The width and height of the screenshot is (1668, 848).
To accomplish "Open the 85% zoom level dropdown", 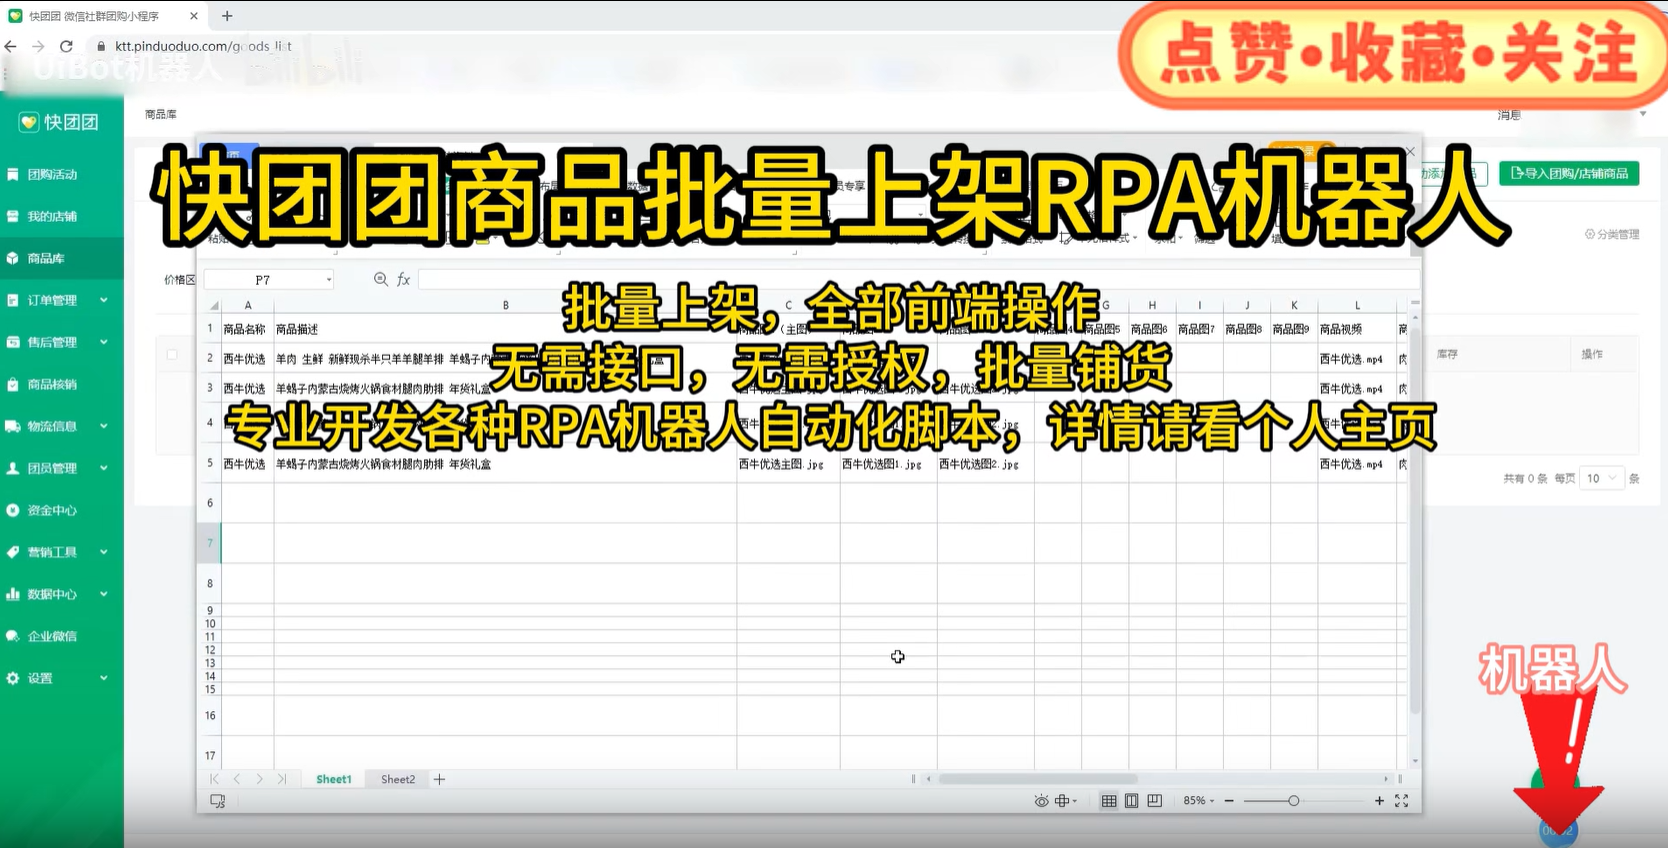I will [x=1198, y=801].
